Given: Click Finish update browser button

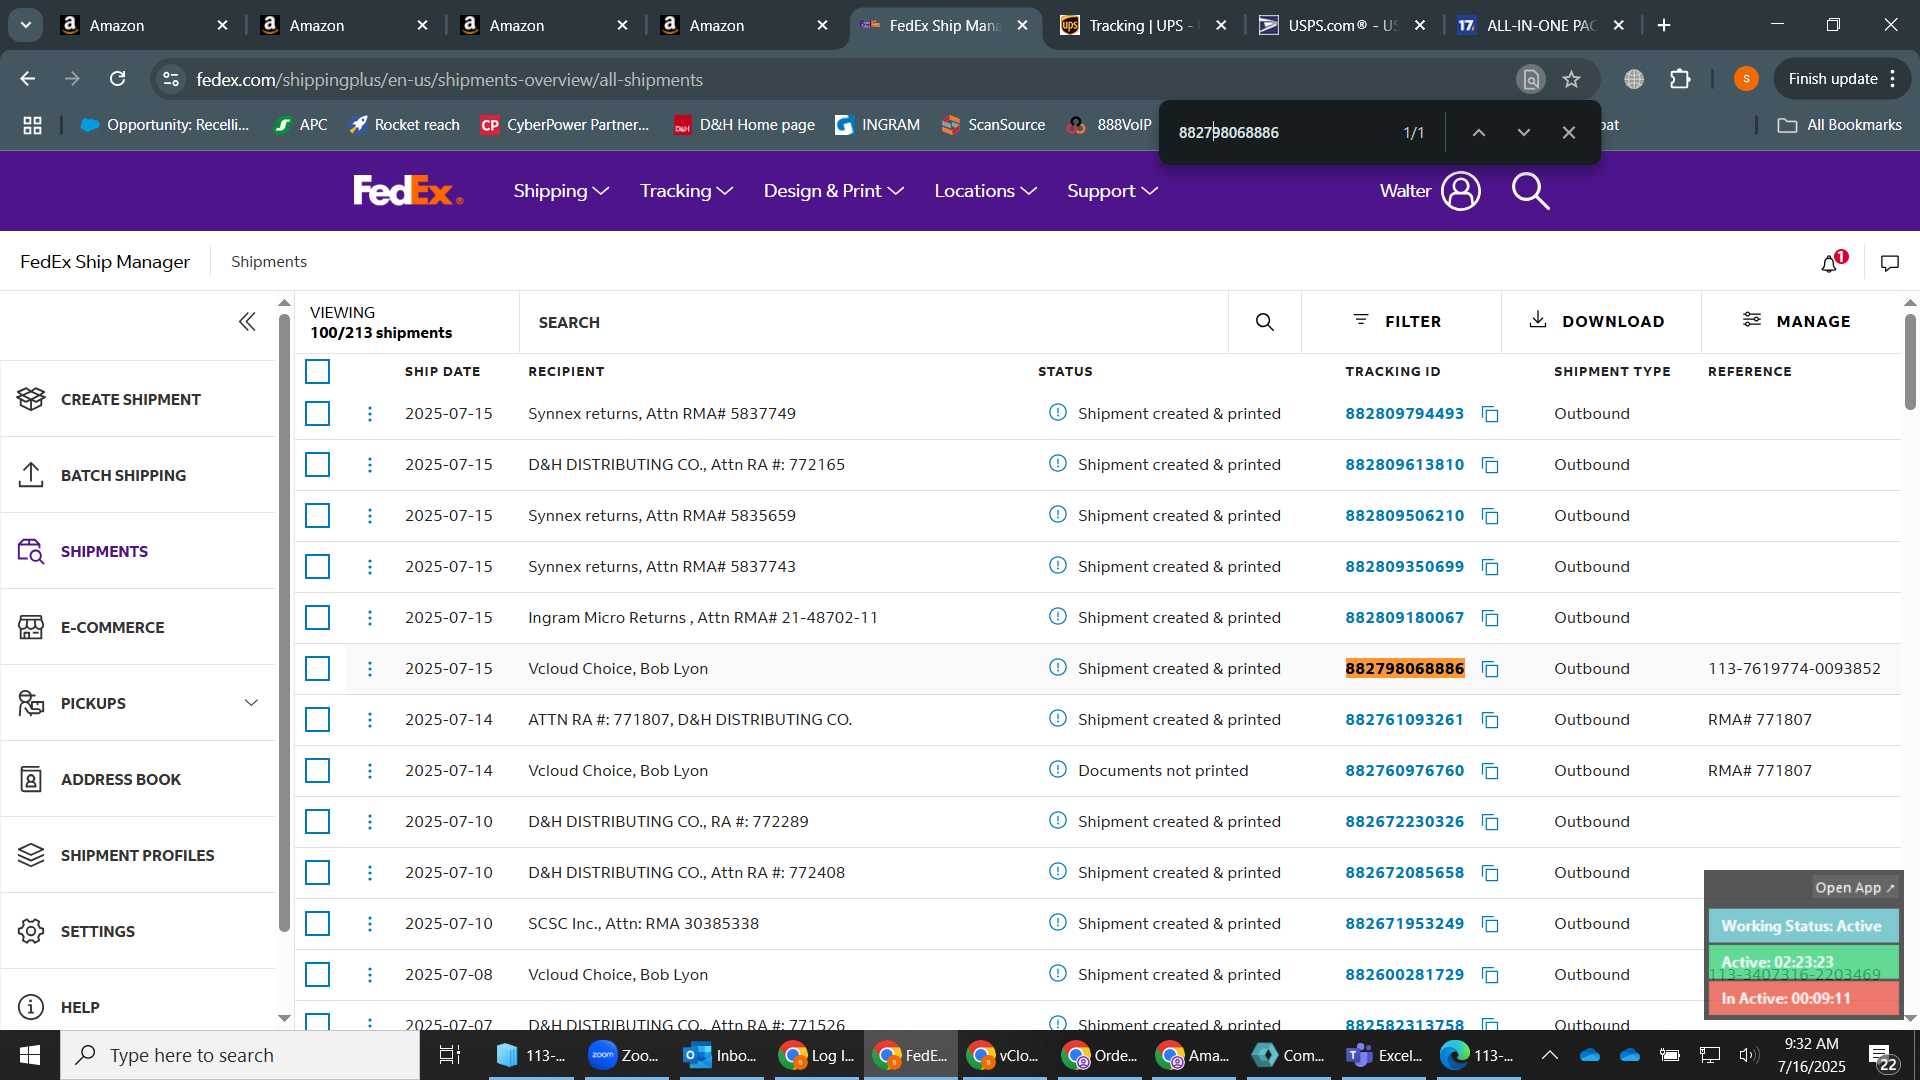Looking at the screenshot, I should [1842, 79].
